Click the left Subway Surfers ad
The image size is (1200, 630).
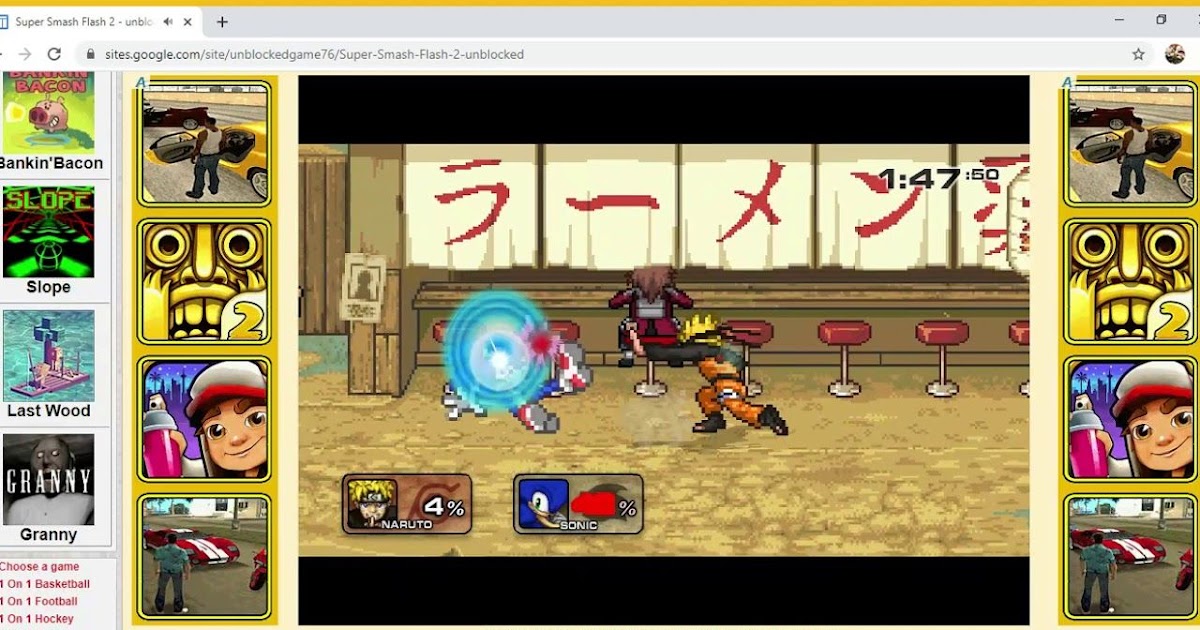pos(205,420)
